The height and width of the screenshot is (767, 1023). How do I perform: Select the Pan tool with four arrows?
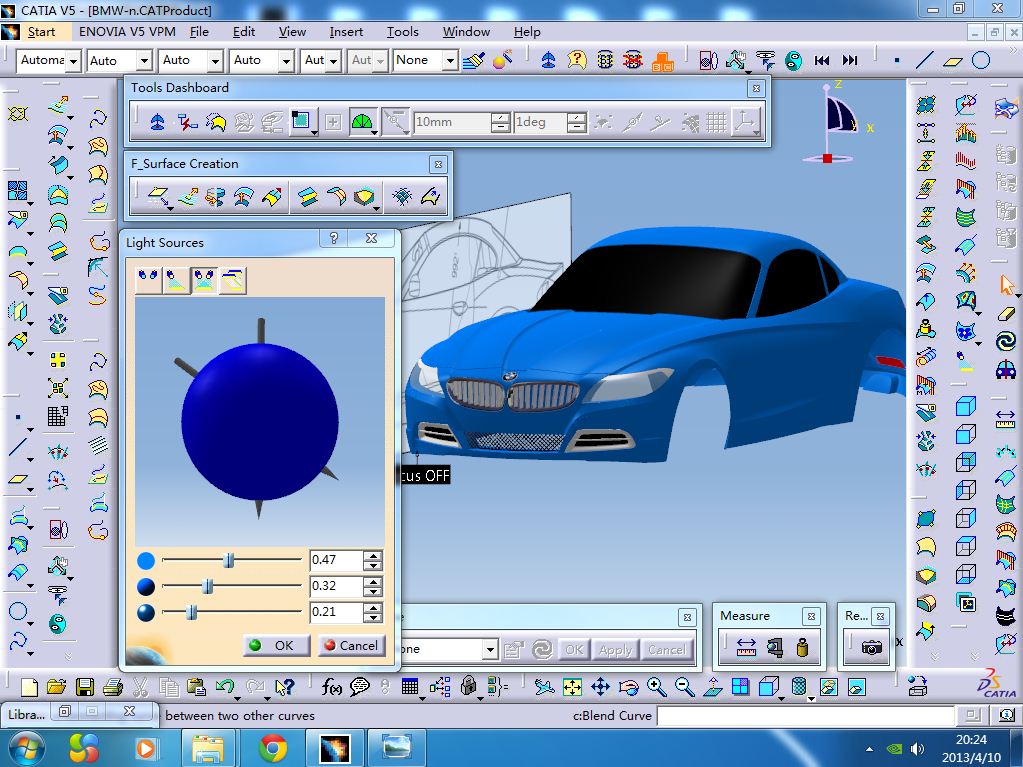pos(600,687)
